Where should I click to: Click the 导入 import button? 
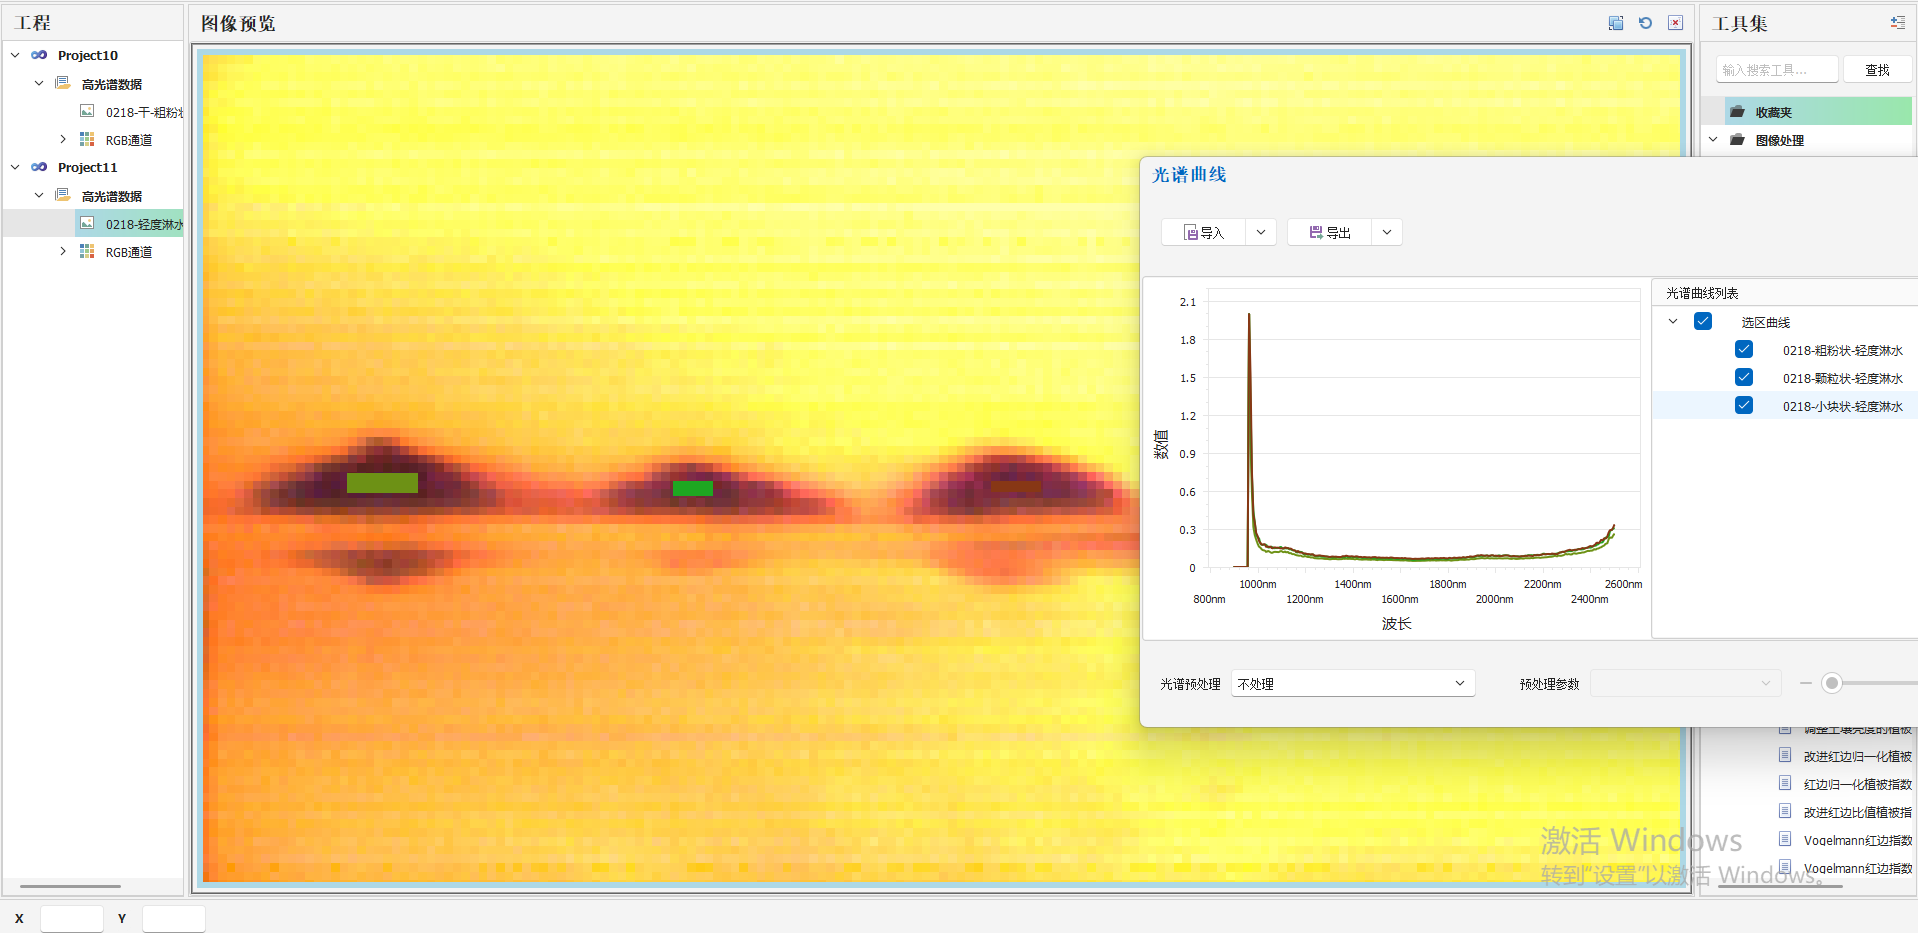[x=1203, y=232]
